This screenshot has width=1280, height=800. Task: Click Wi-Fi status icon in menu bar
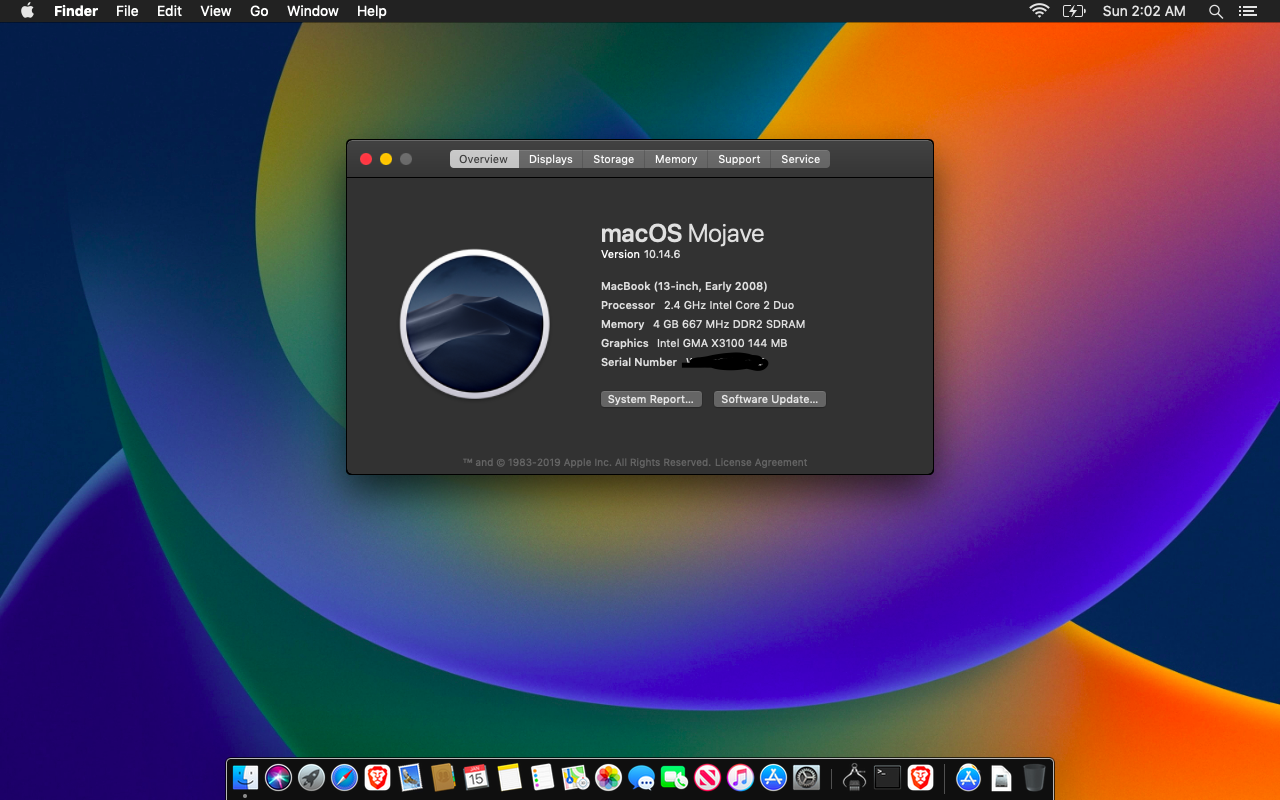pyautogui.click(x=1040, y=11)
